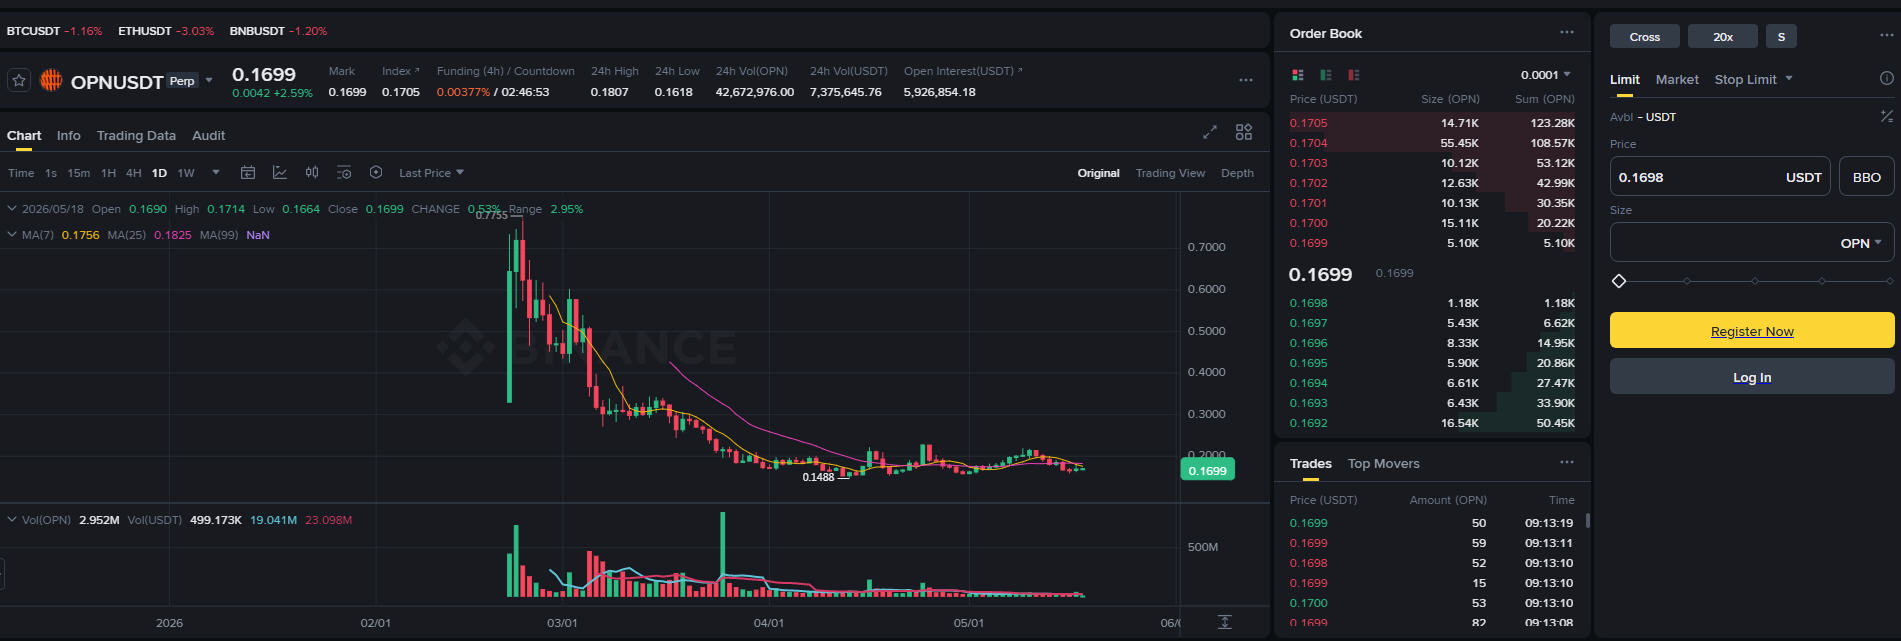This screenshot has height=641, width=1901.
Task: Select the 1D interval
Action: pyautogui.click(x=159, y=173)
